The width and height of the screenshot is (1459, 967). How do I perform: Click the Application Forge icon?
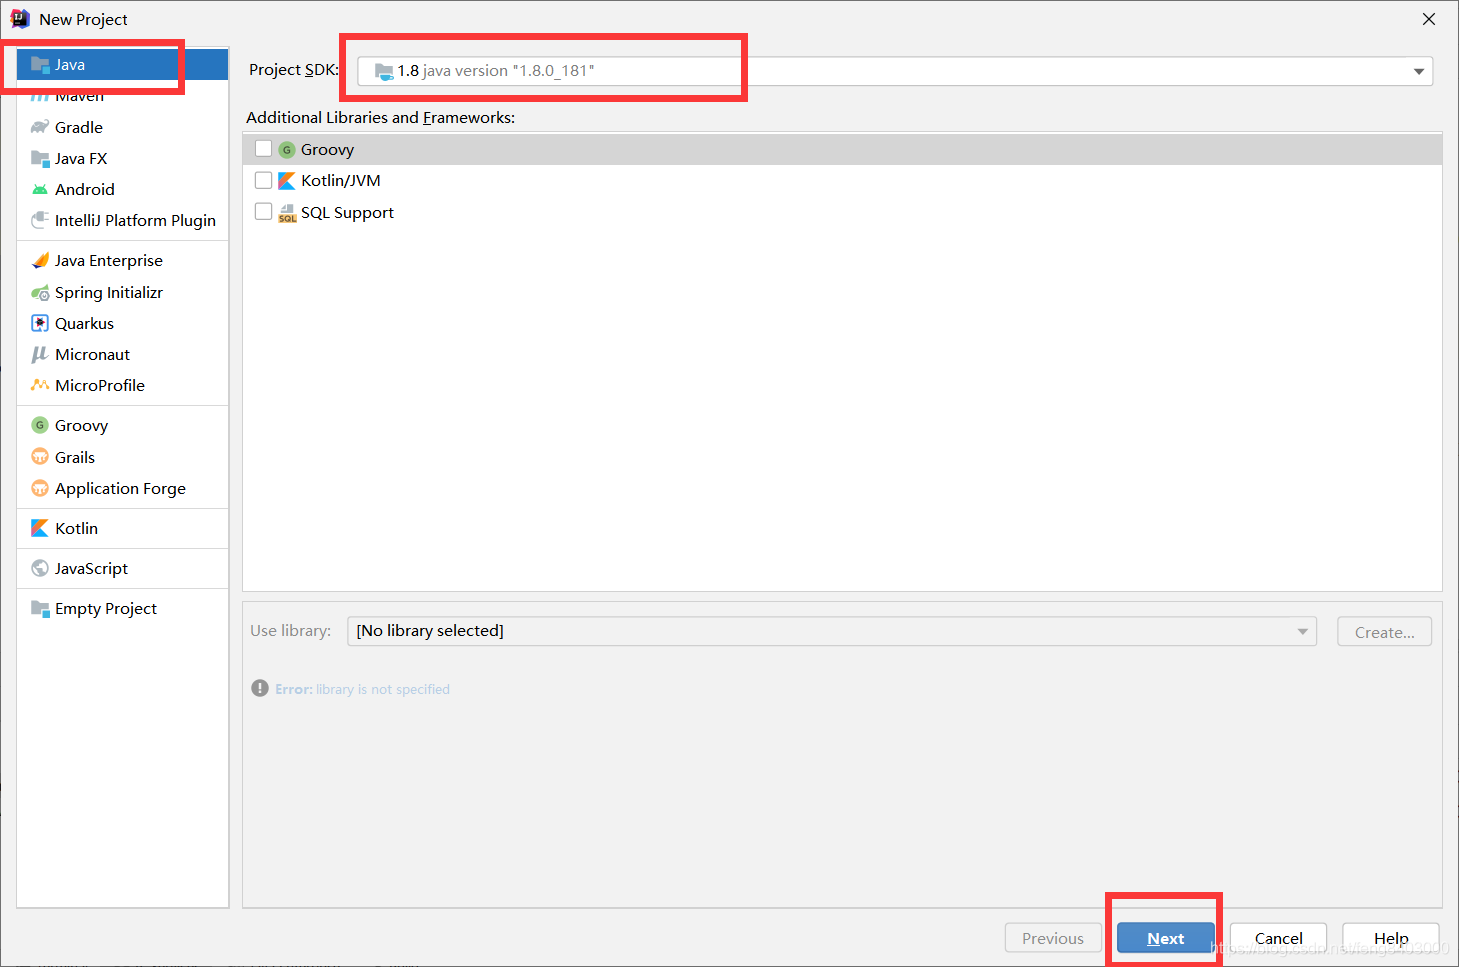(x=40, y=488)
